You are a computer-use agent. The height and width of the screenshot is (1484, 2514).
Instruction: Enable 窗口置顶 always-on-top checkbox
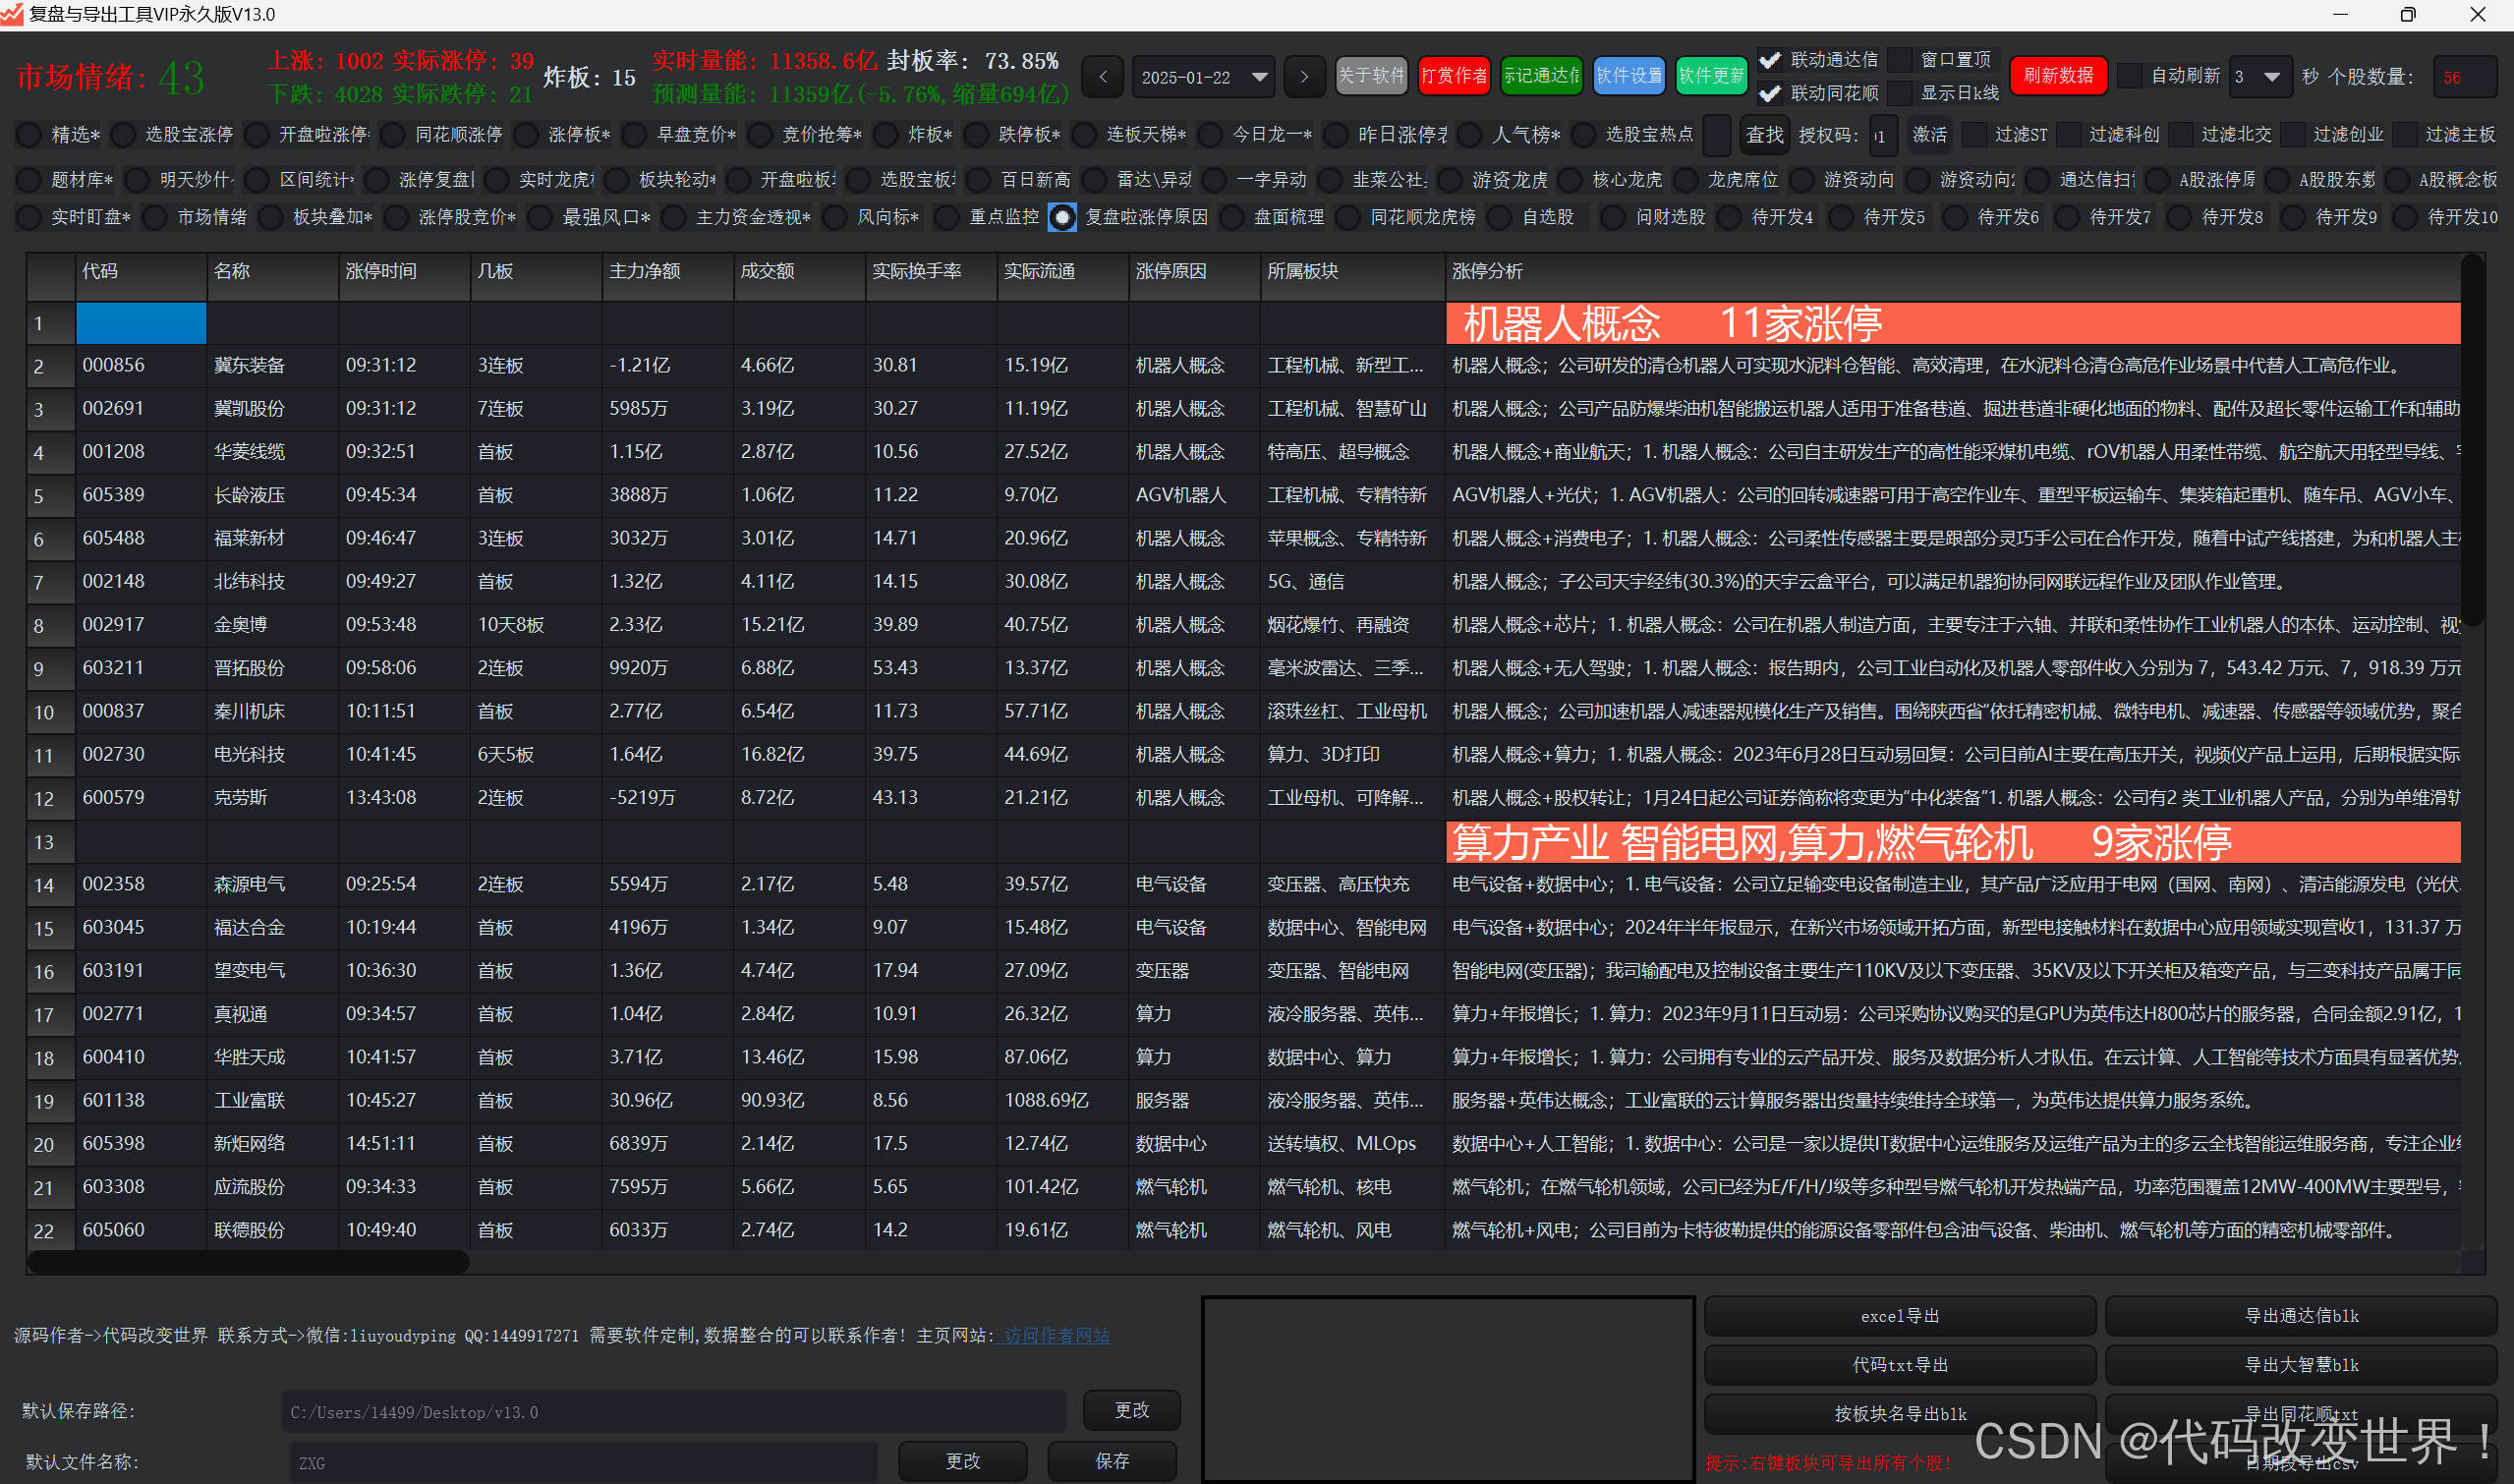1901,60
